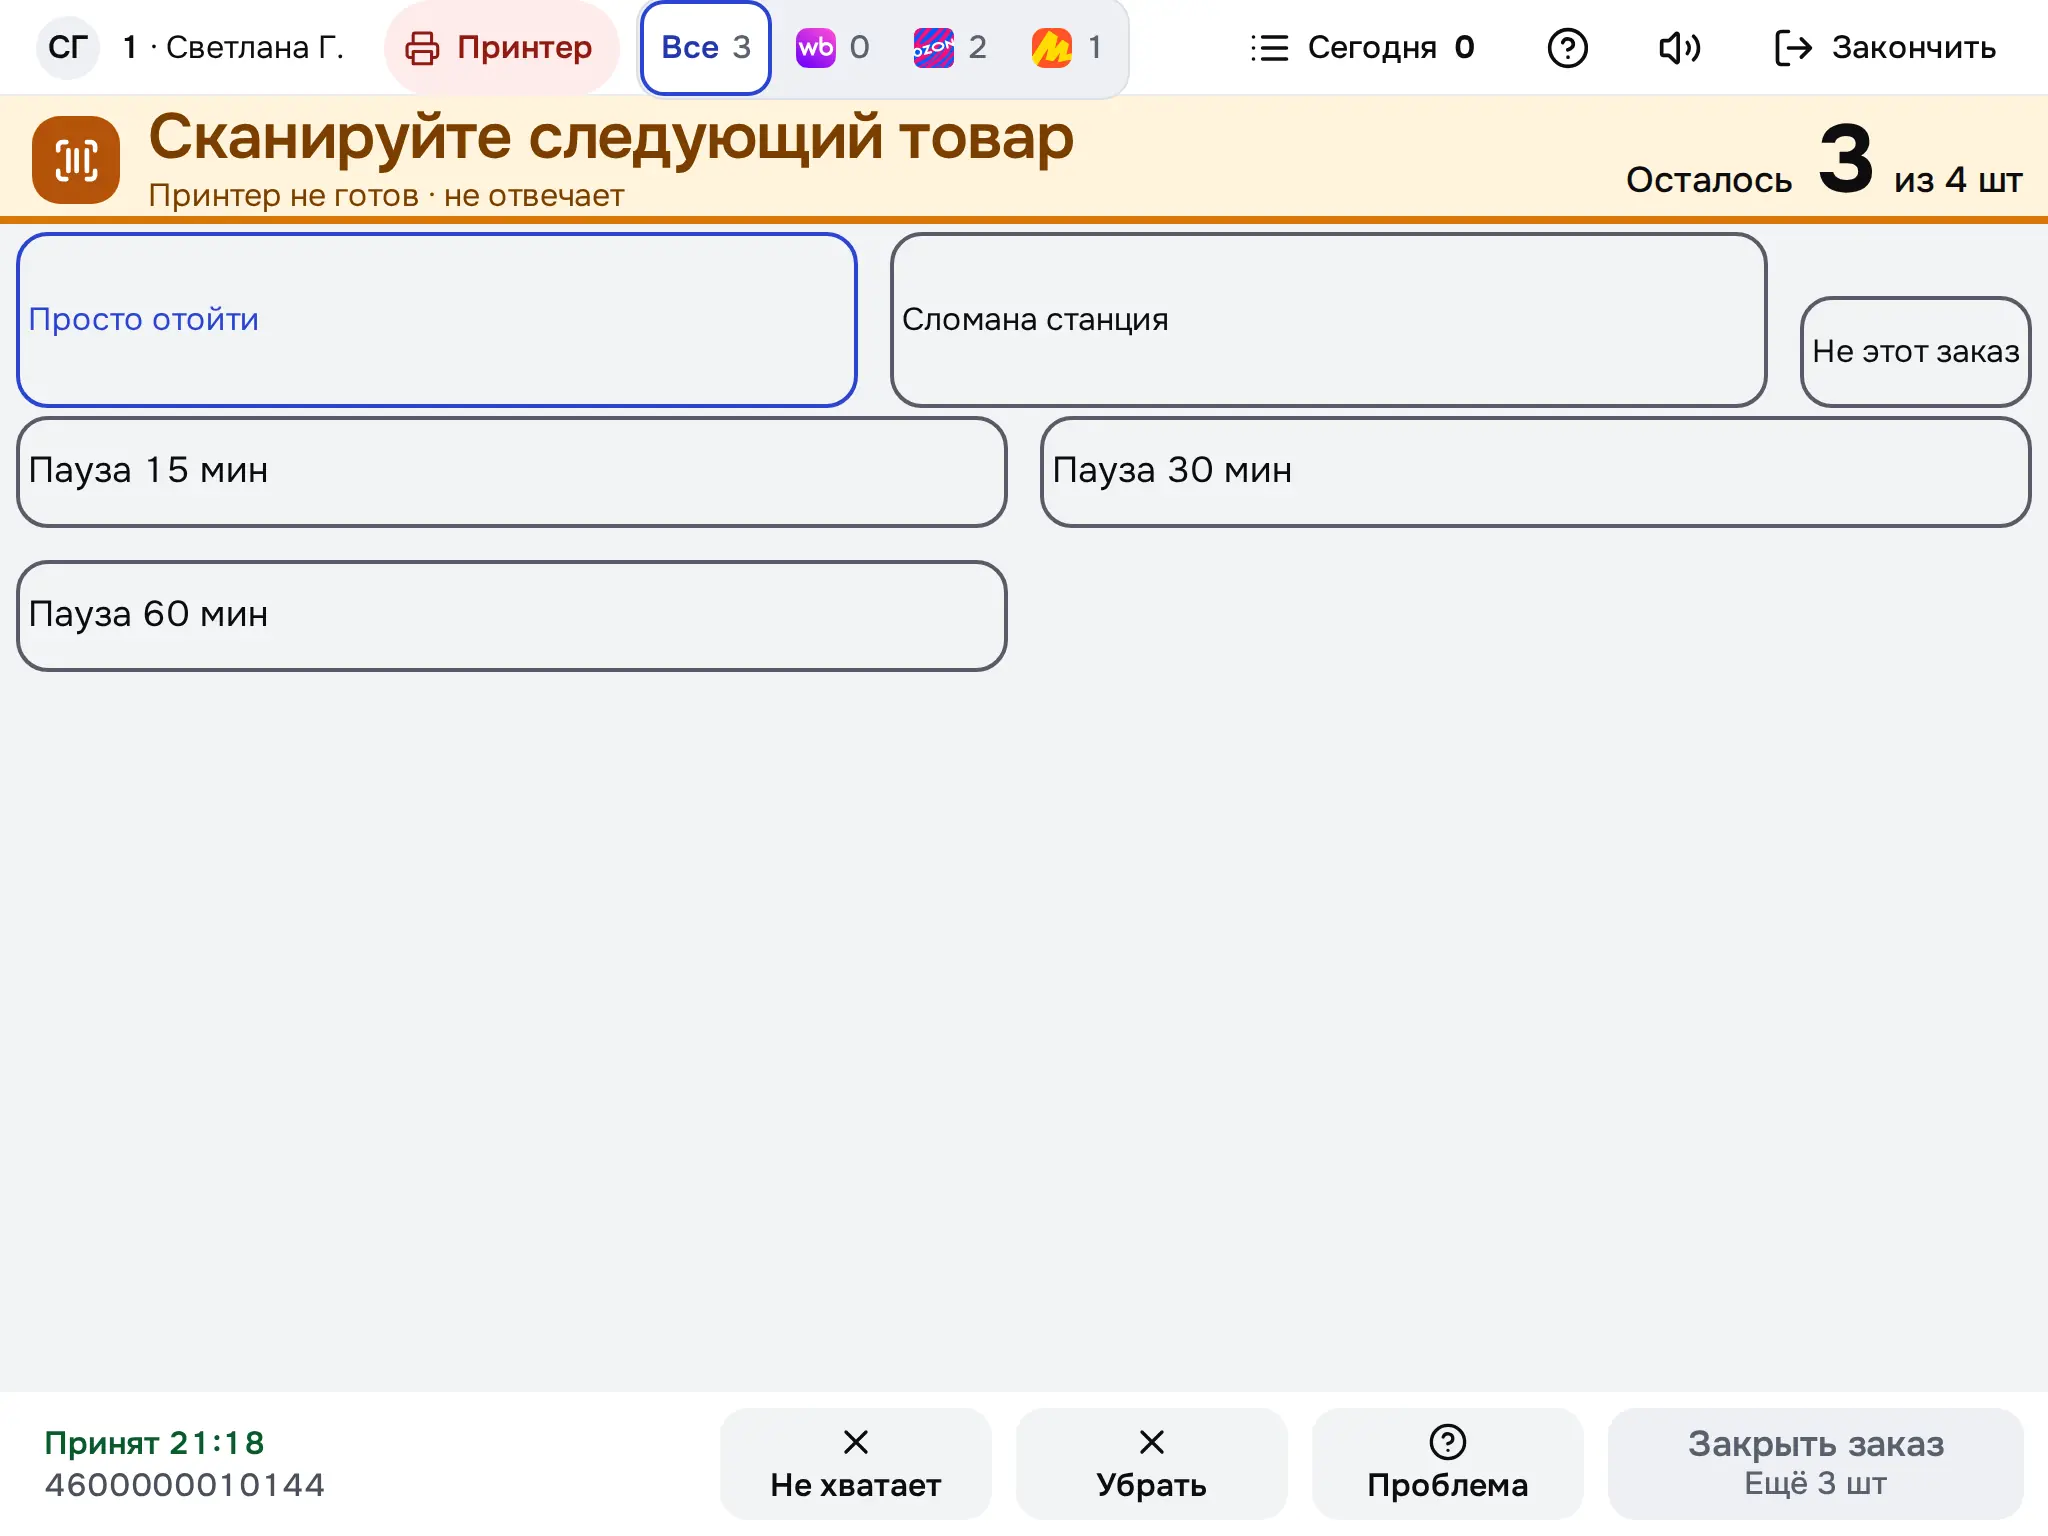Choose the Просто отойти option
Viewport: 2048px width, 1536px height.
pos(437,320)
